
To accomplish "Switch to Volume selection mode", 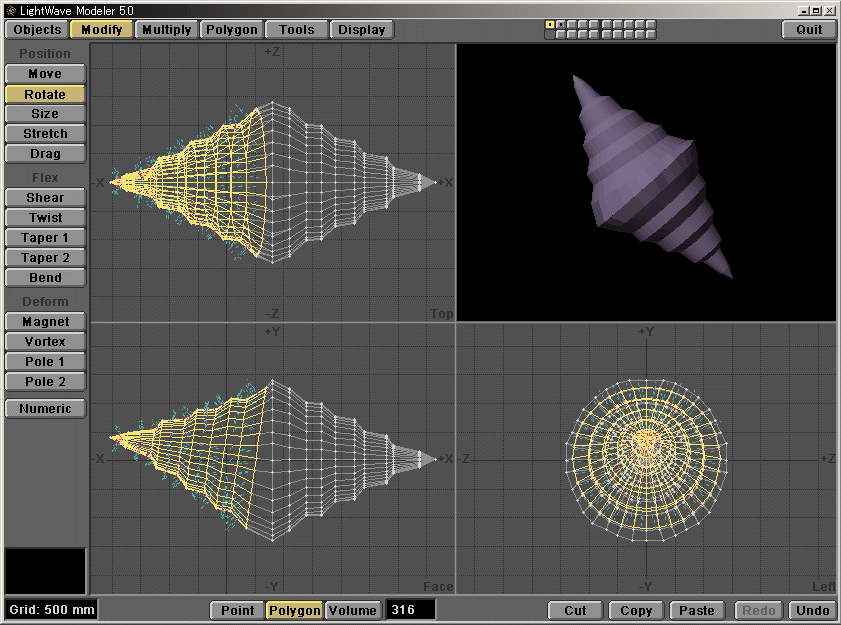I will [x=355, y=610].
